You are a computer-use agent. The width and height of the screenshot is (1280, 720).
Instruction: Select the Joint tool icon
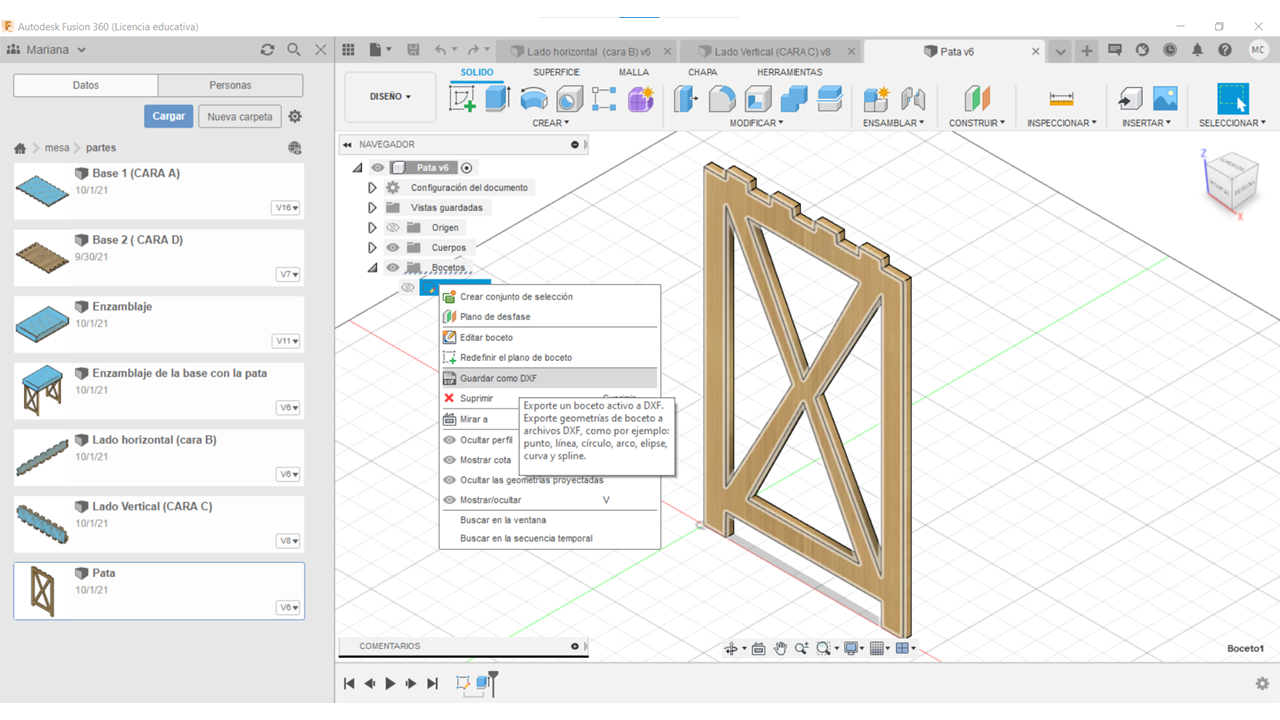pyautogui.click(x=912, y=99)
